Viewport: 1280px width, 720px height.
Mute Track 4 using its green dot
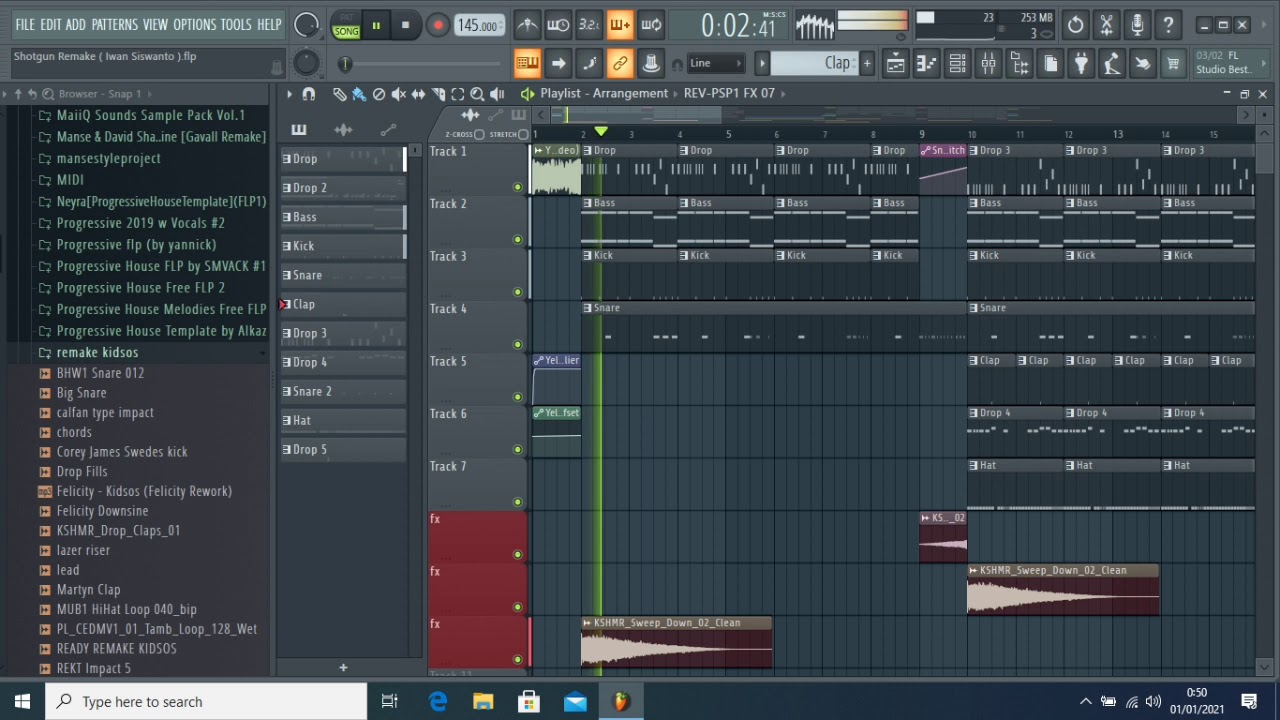[517, 345]
